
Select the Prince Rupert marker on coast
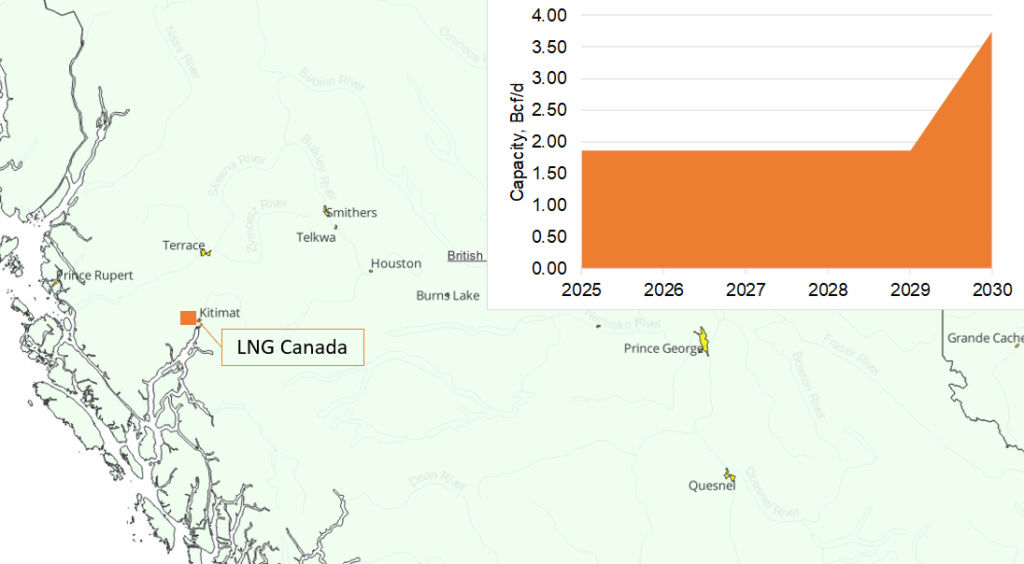point(56,285)
